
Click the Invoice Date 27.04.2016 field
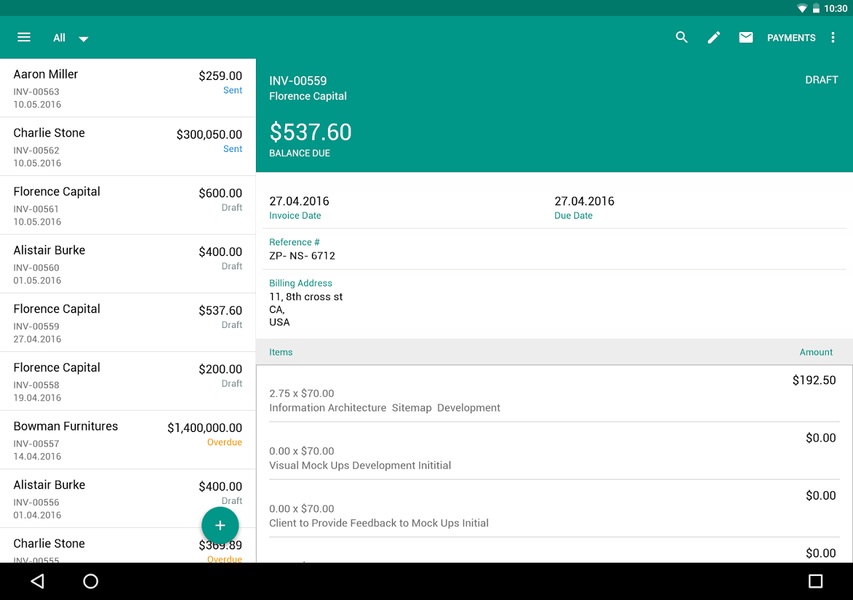click(299, 207)
